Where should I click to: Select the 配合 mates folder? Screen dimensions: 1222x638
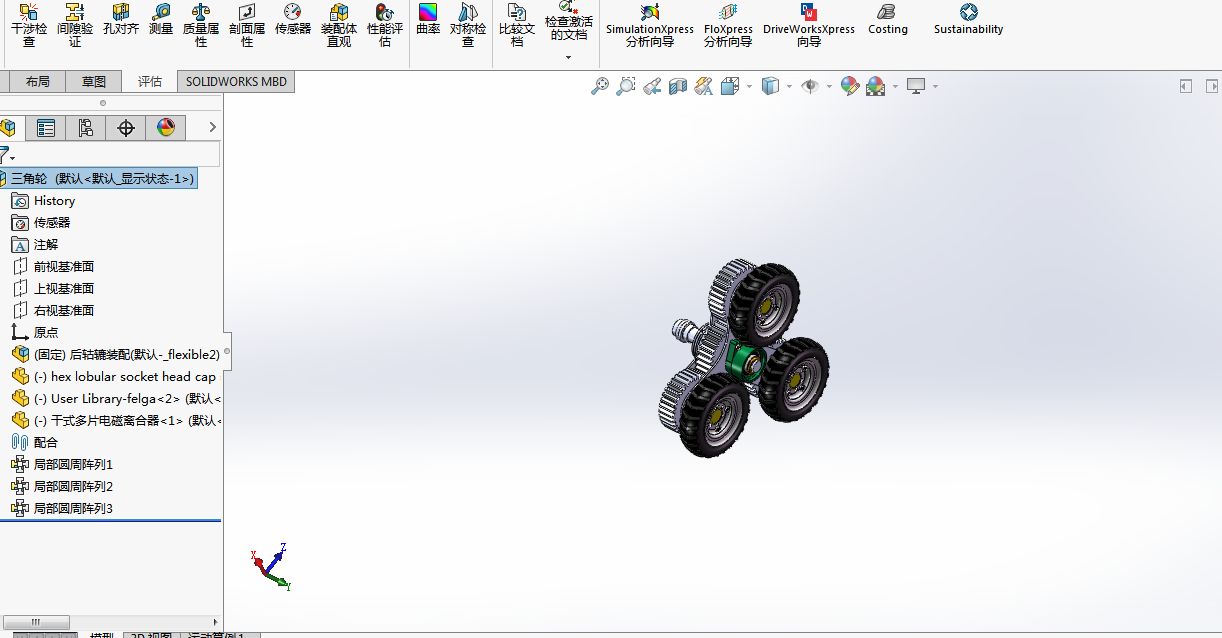click(35, 443)
